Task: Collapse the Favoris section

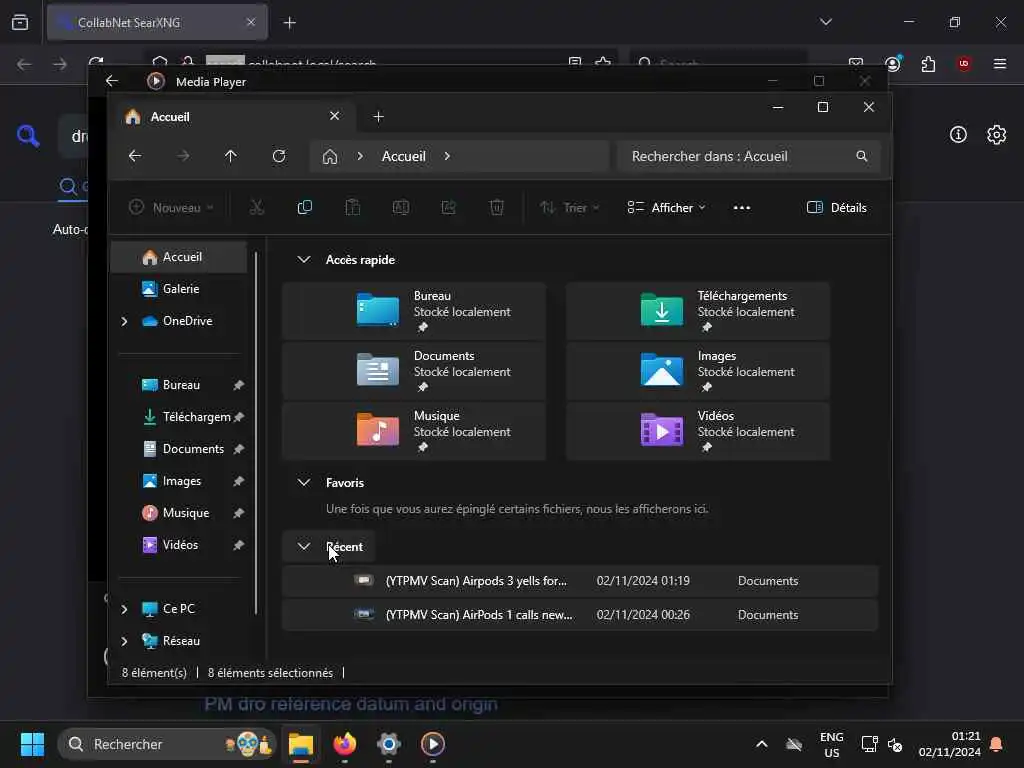Action: pyautogui.click(x=304, y=483)
